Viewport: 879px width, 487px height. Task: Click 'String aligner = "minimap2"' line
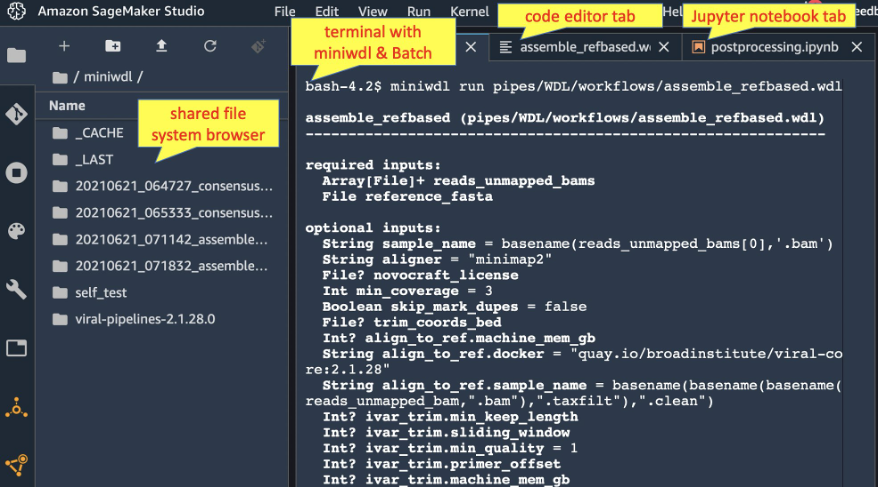437,259
